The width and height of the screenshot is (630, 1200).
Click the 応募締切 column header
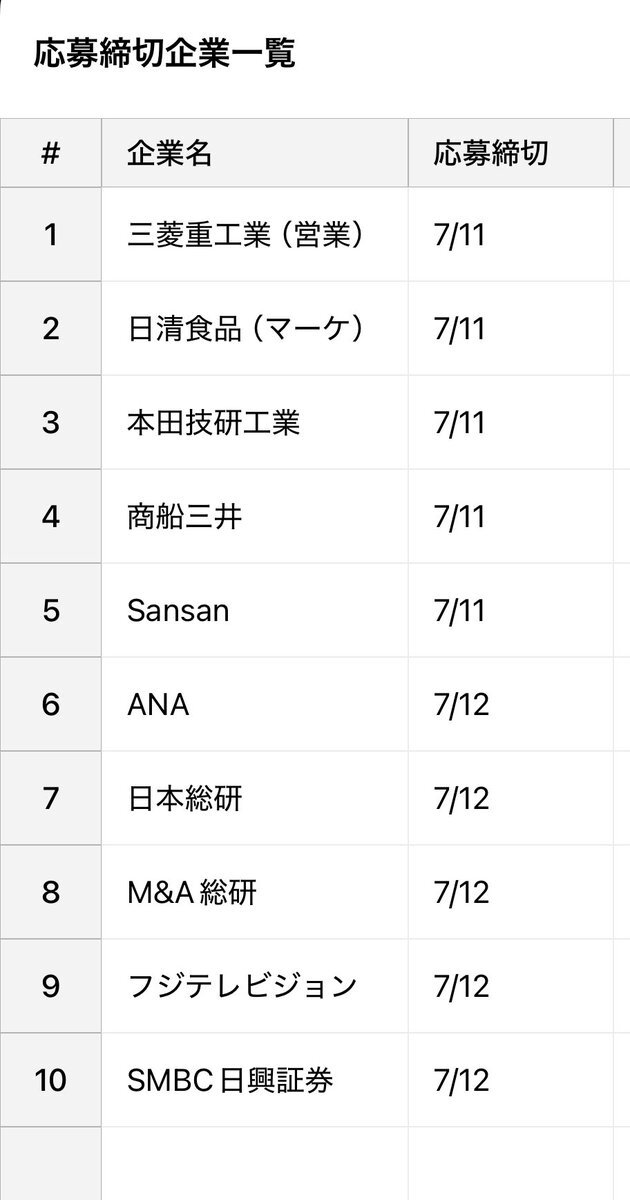coord(511,153)
